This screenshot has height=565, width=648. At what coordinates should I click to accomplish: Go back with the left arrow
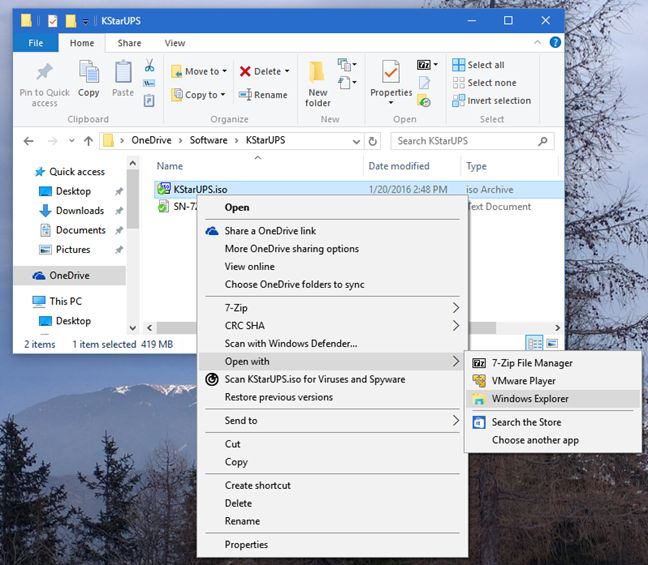pos(29,141)
